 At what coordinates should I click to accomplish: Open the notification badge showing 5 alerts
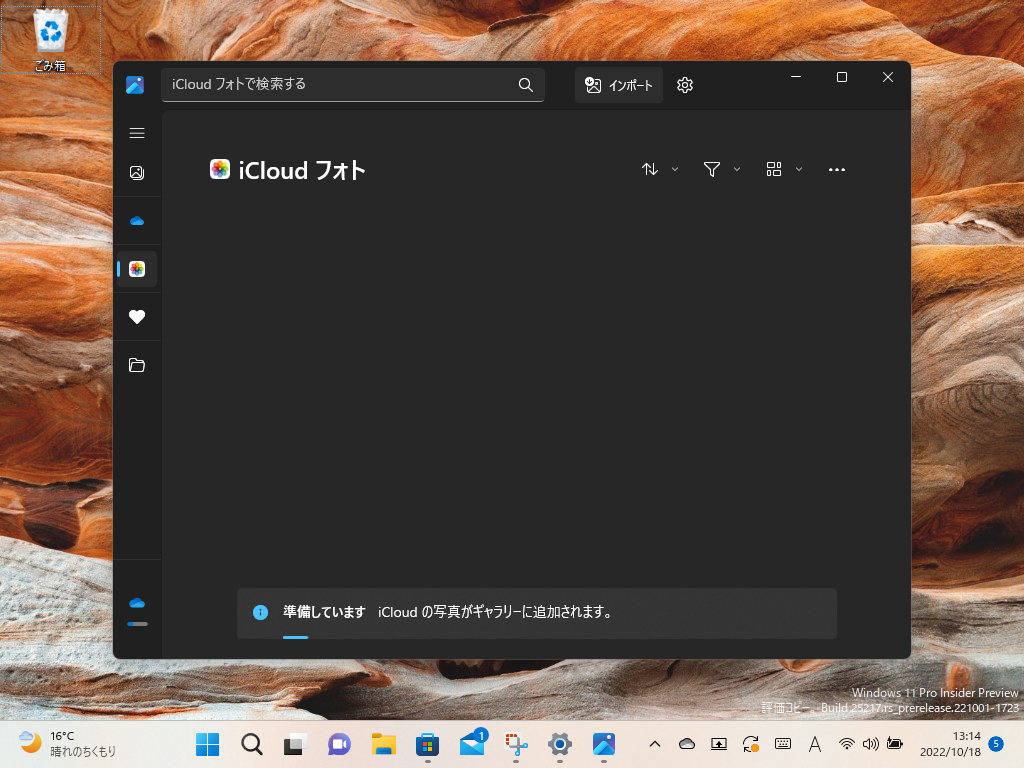point(994,744)
